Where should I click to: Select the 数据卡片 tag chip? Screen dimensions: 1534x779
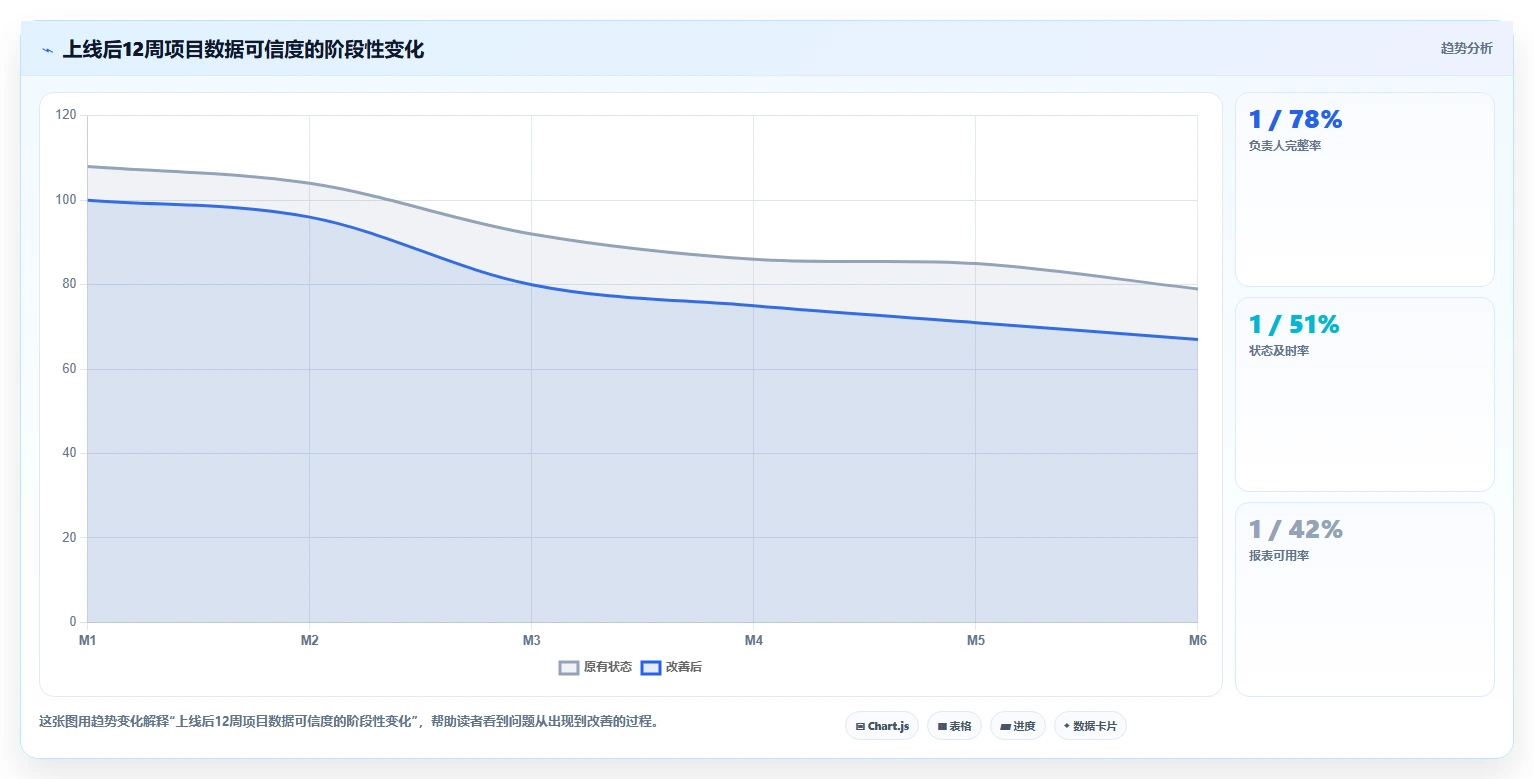(x=1090, y=726)
